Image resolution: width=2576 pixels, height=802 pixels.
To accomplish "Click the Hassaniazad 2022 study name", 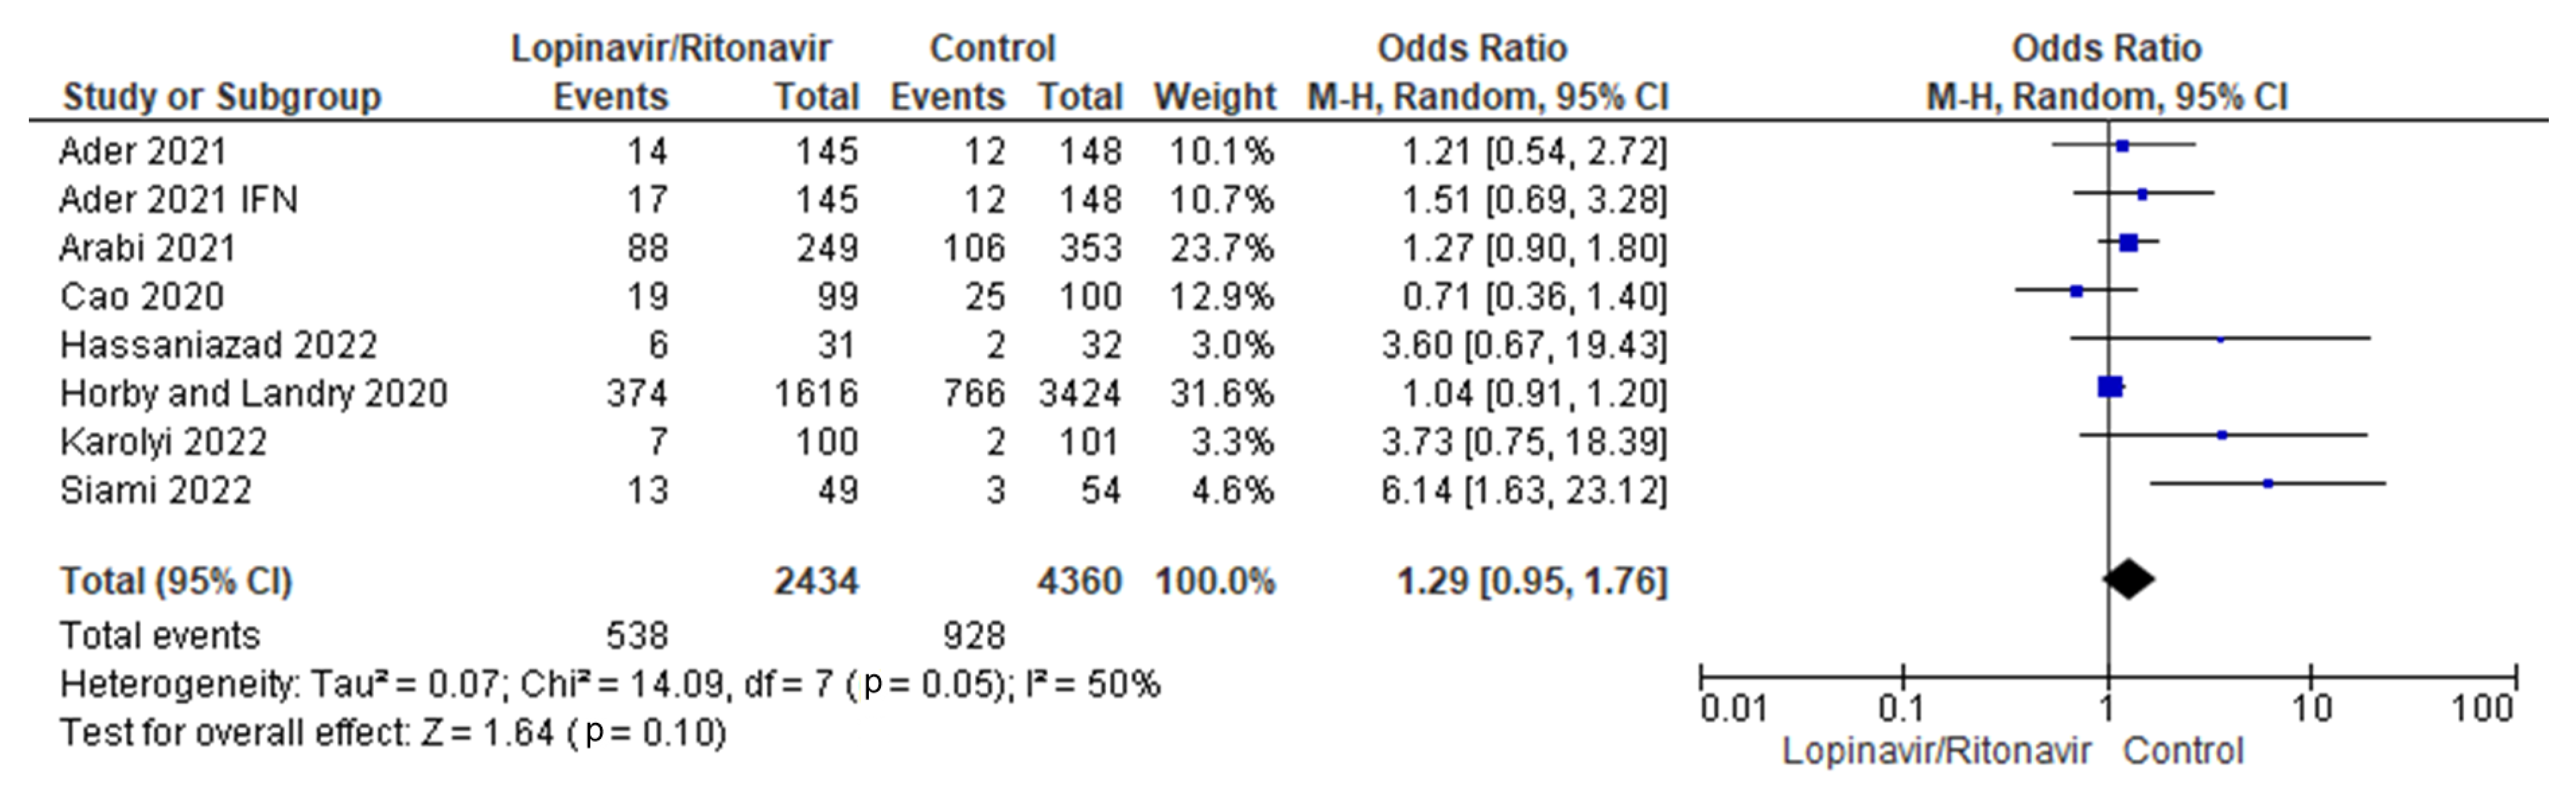I will [x=218, y=345].
